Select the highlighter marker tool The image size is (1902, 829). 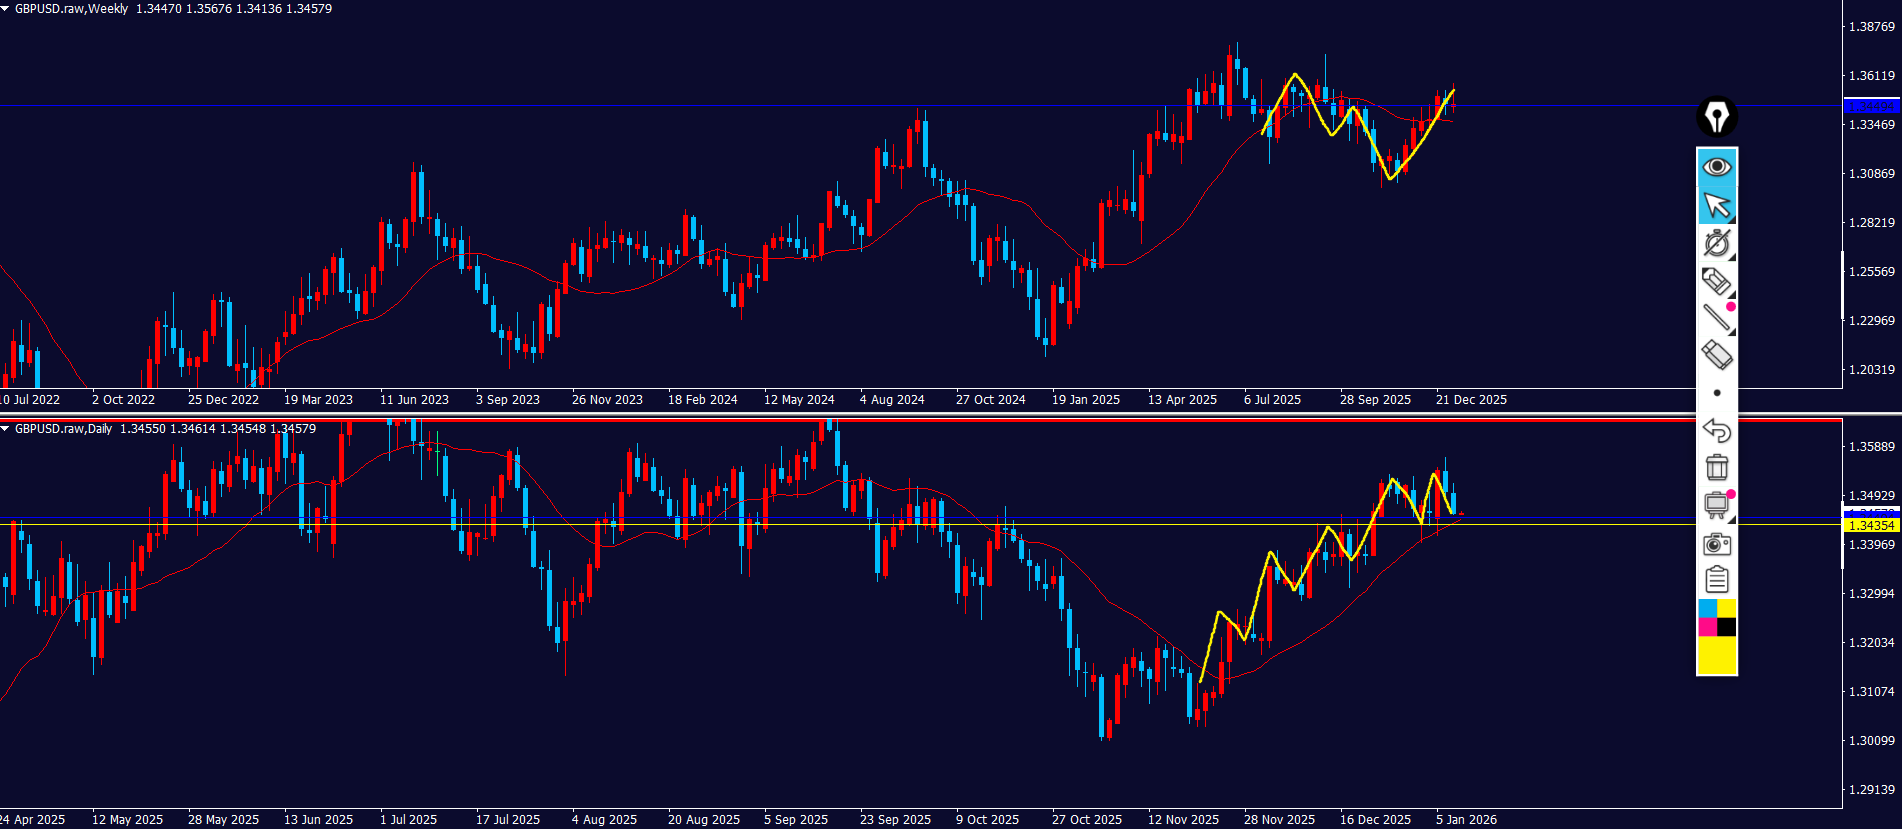1716,281
